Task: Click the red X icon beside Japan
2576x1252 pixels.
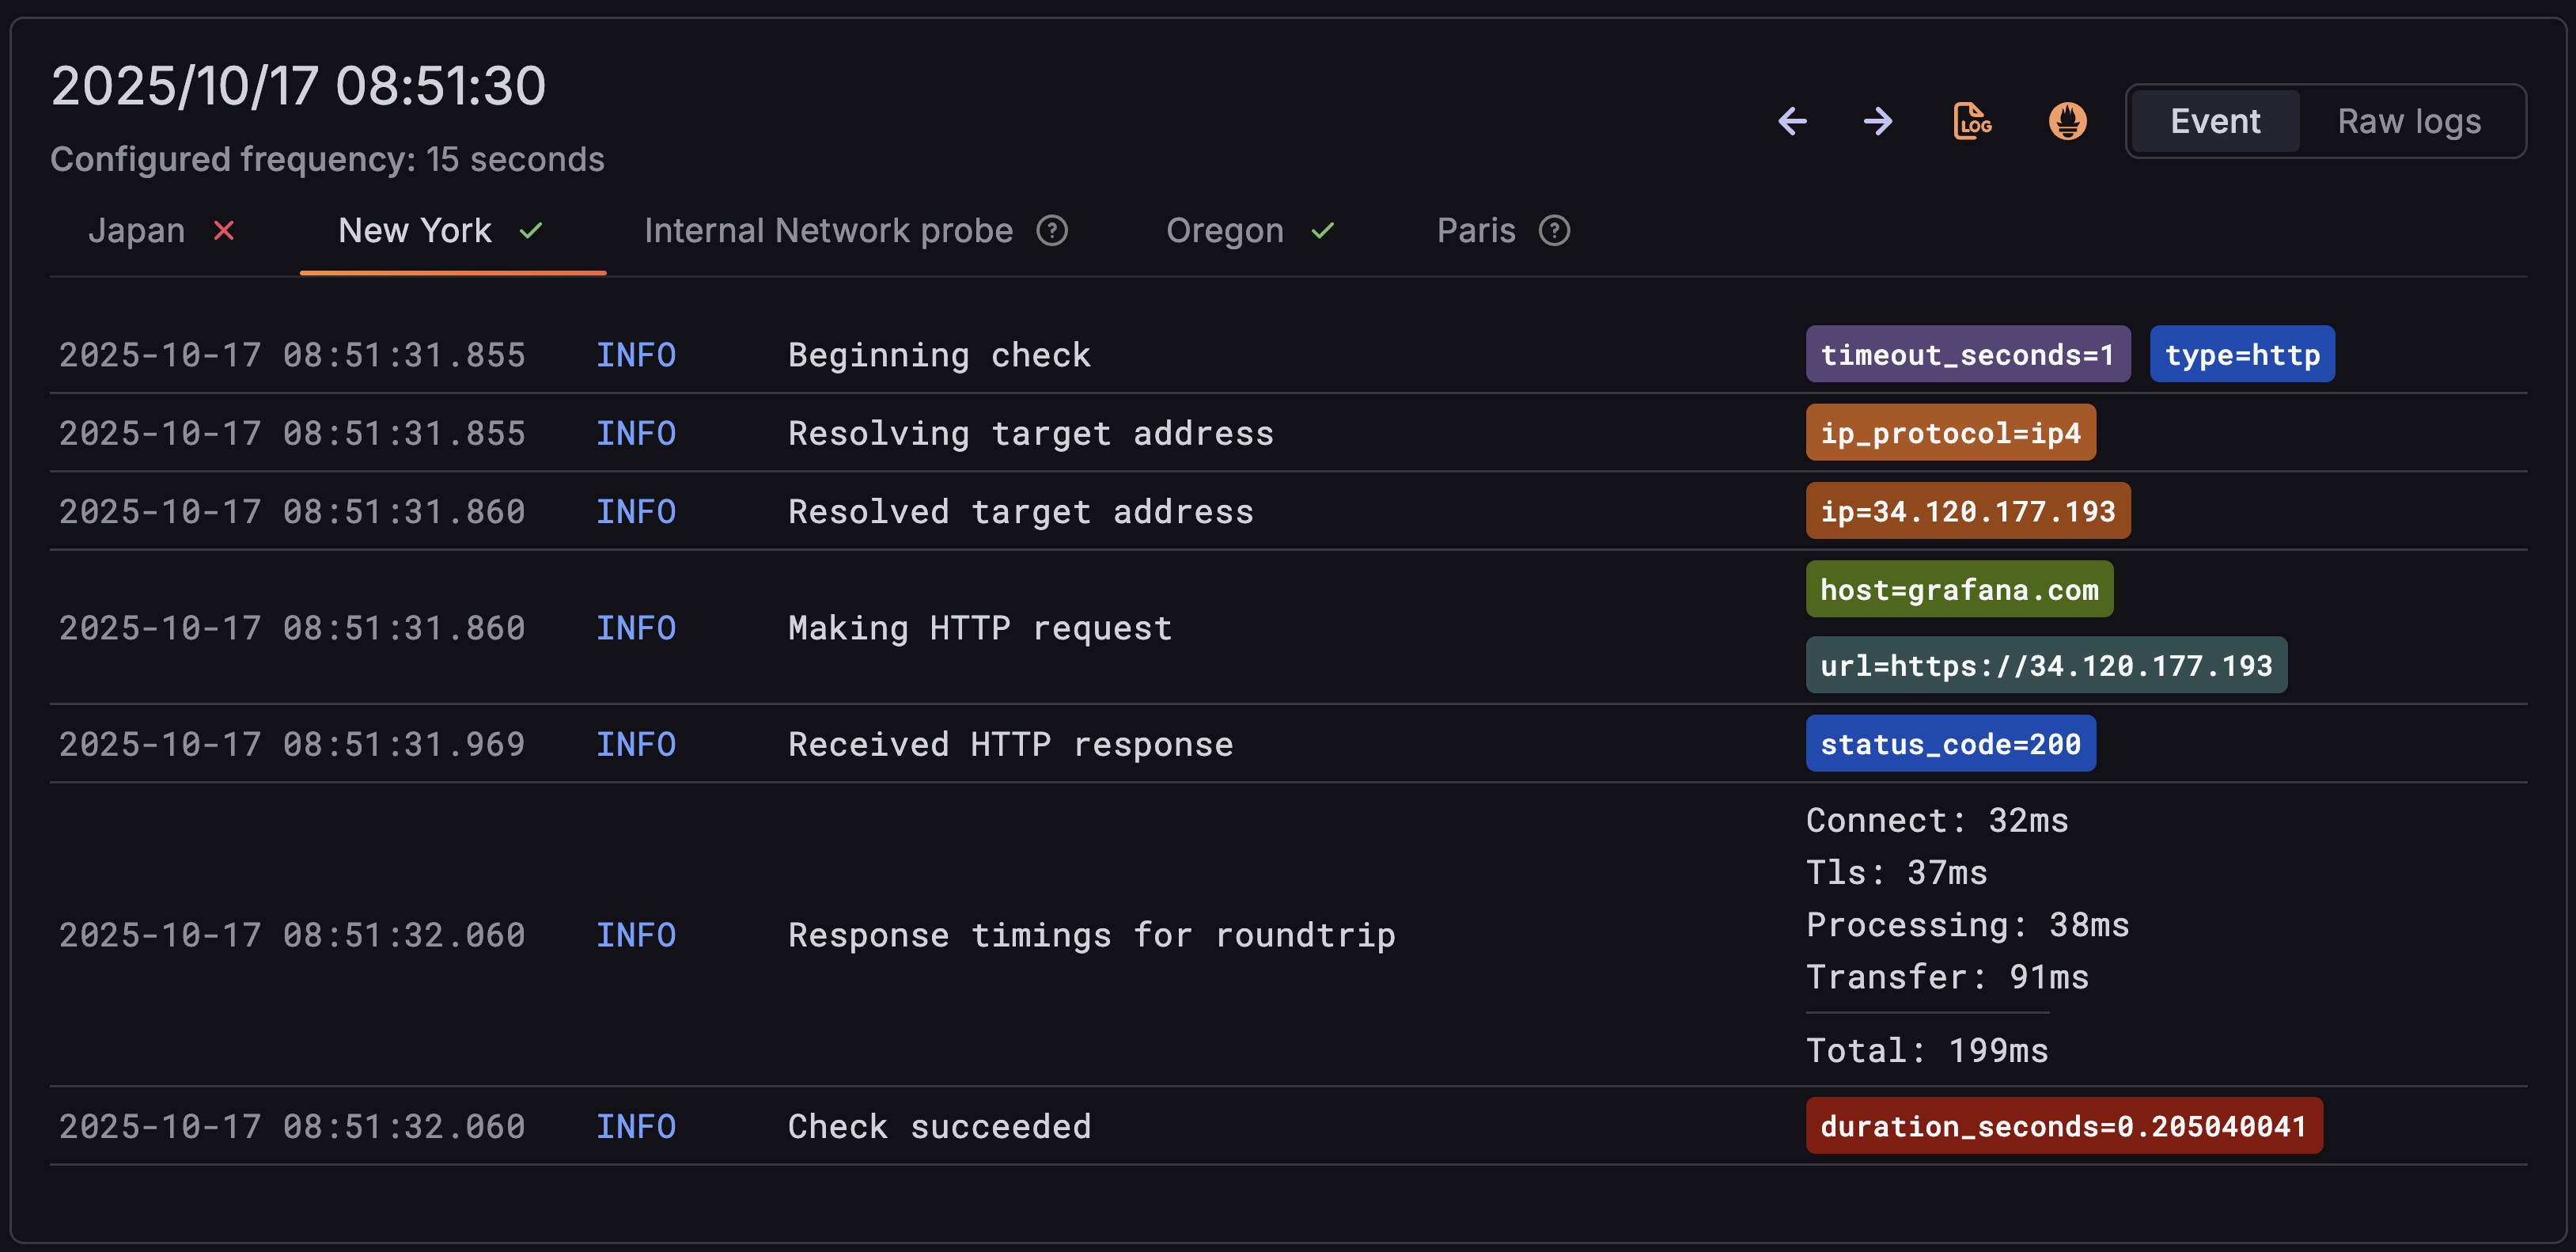Action: point(223,231)
